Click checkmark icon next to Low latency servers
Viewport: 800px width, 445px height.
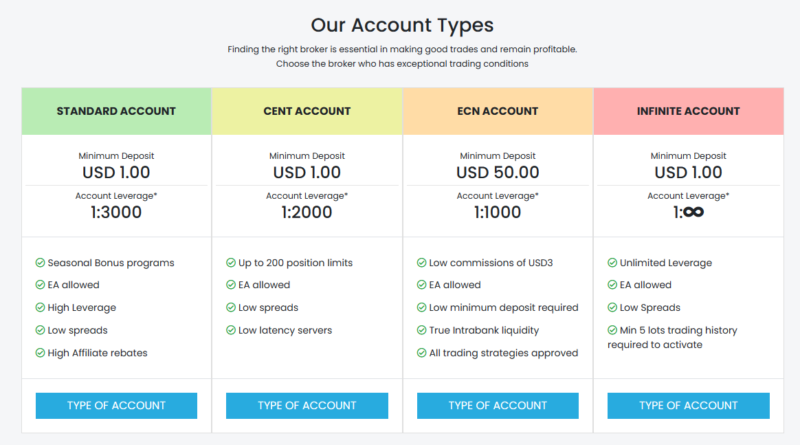(x=231, y=330)
